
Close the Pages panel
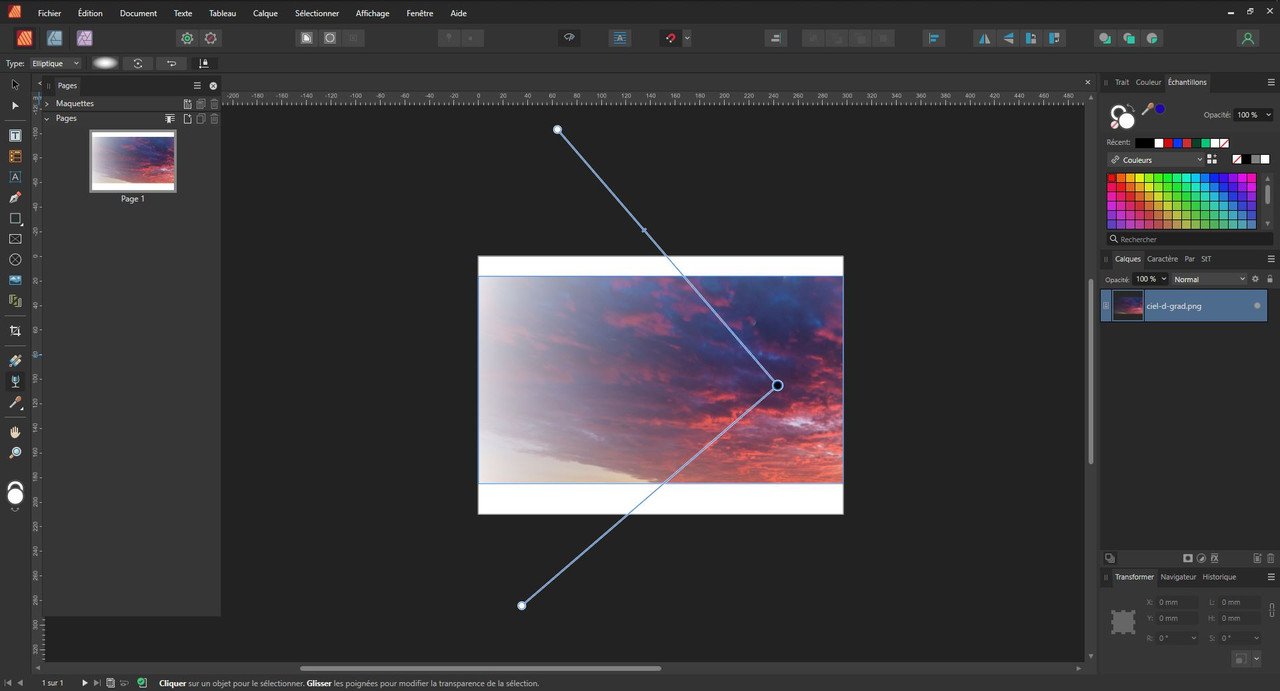(x=213, y=85)
